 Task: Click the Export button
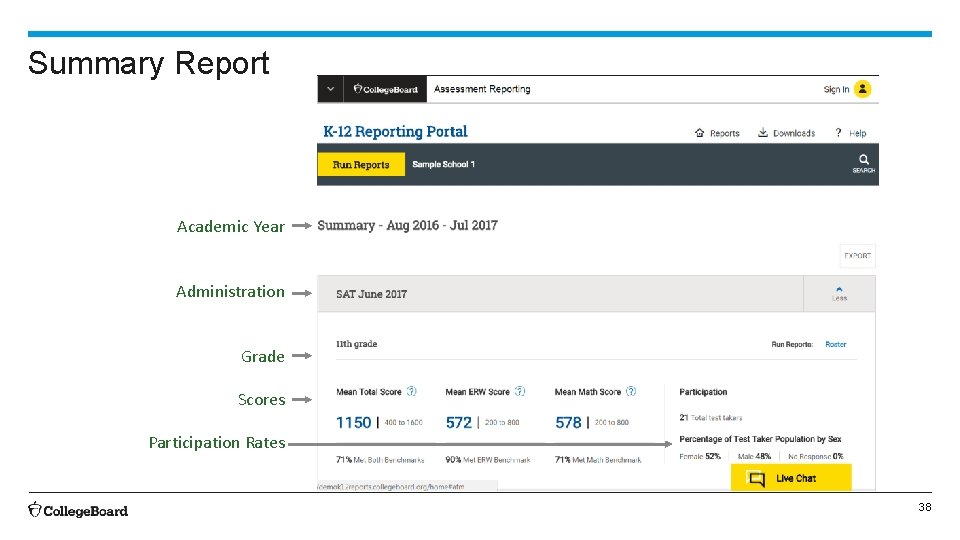(x=857, y=256)
